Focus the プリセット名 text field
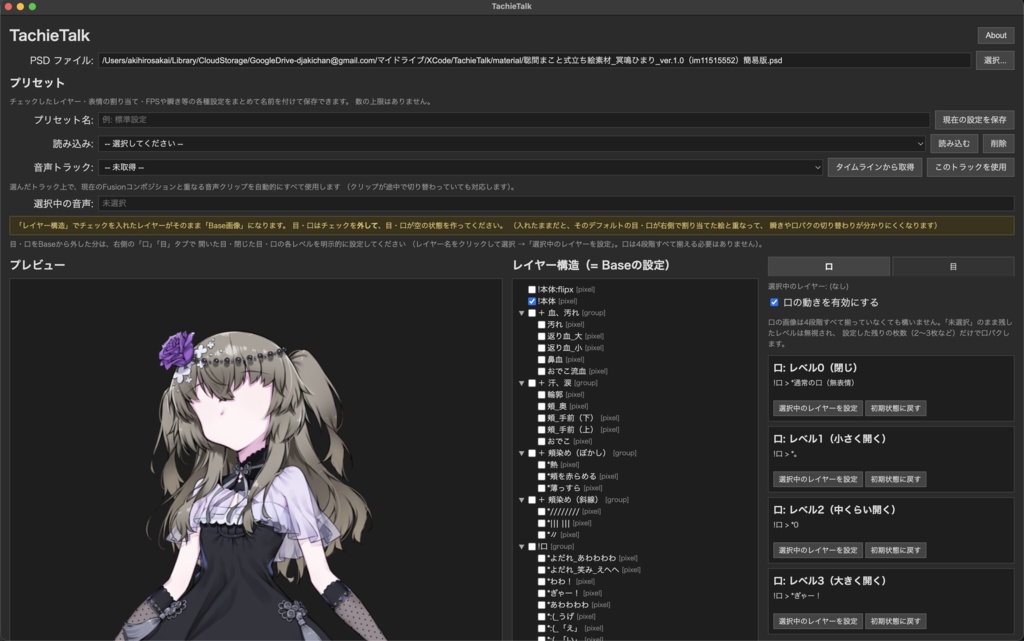The image size is (1024, 641). [x=514, y=119]
